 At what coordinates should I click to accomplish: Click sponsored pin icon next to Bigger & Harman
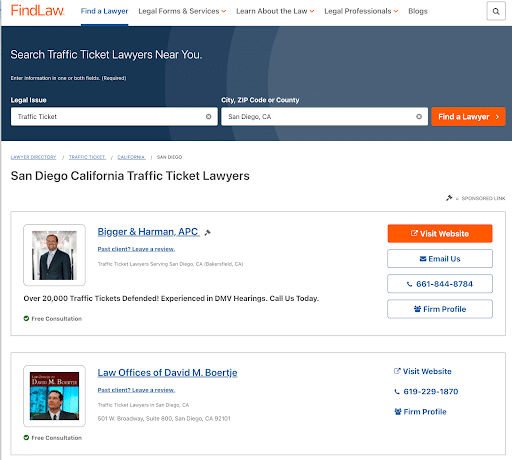click(x=208, y=232)
